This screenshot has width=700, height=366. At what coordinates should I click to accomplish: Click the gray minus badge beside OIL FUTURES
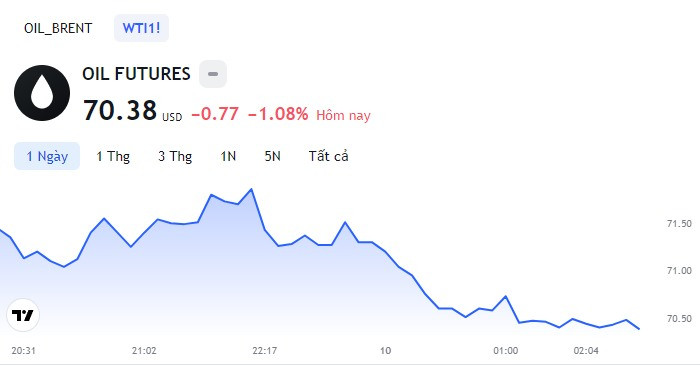coord(213,74)
